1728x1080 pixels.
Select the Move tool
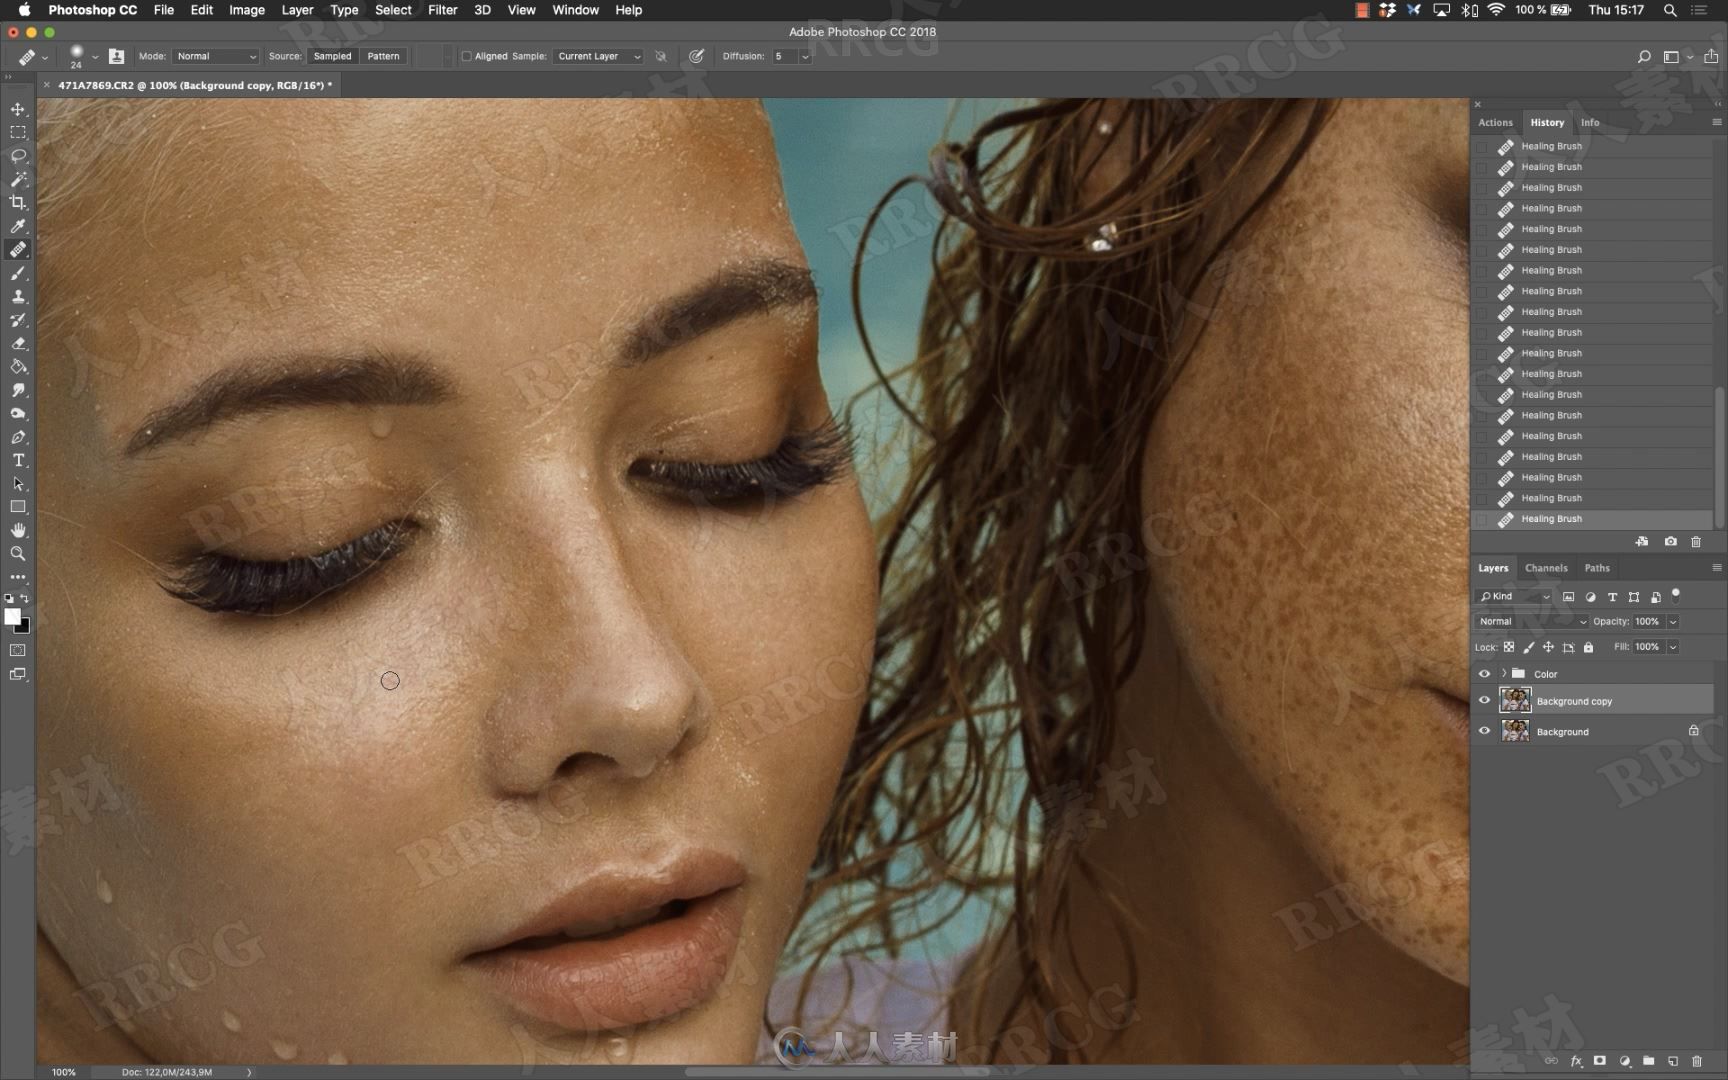18,109
